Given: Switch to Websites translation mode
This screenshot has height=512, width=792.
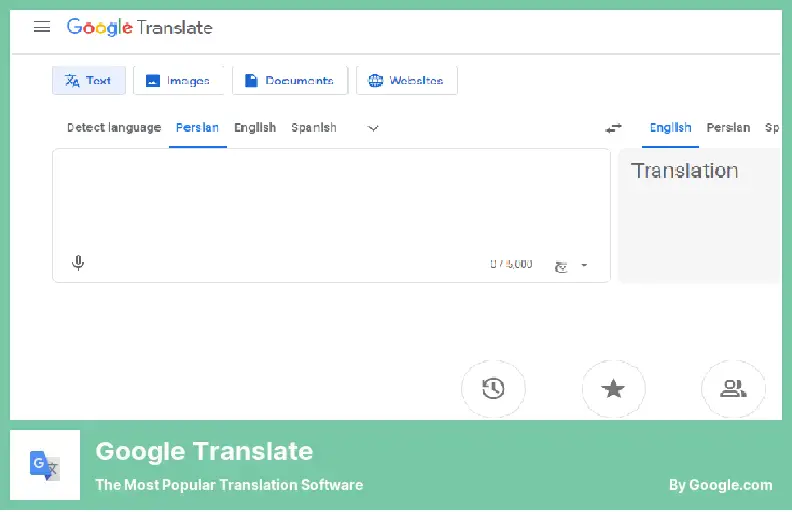Looking at the screenshot, I should point(407,80).
